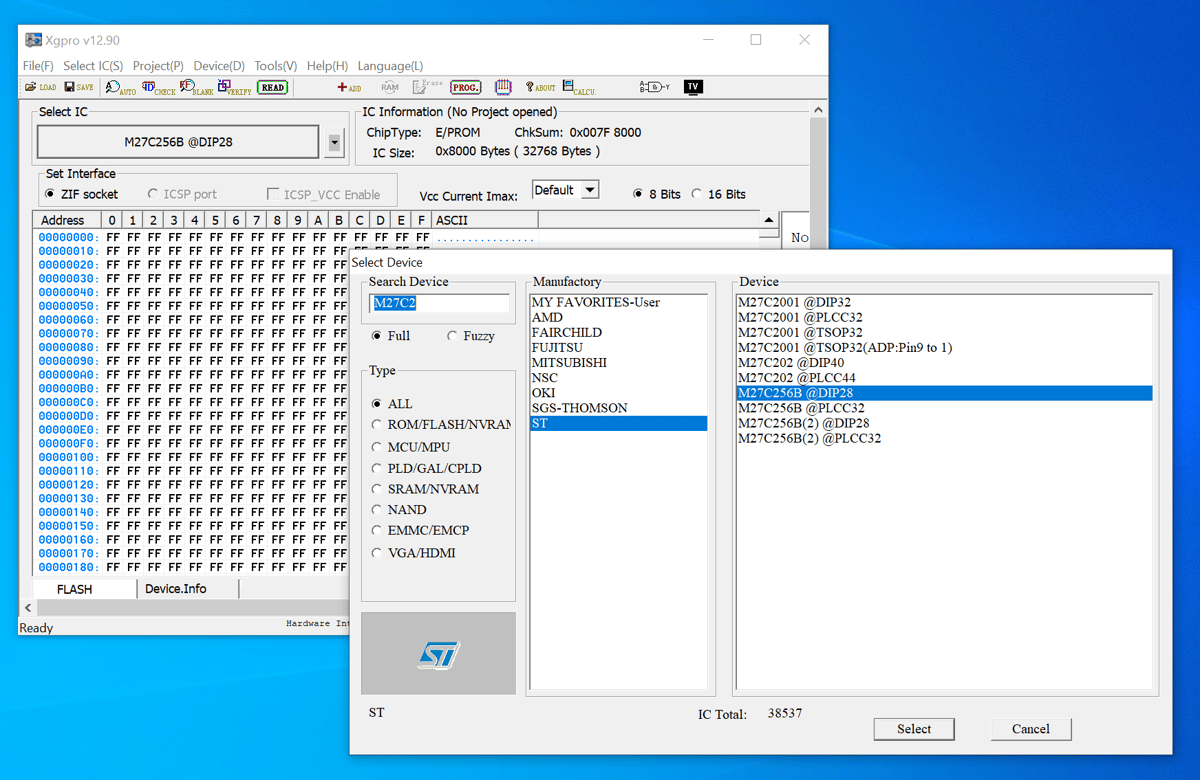Select device M27C2001 @PLCC32
Image resolution: width=1200 pixels, height=780 pixels.
[944, 317]
